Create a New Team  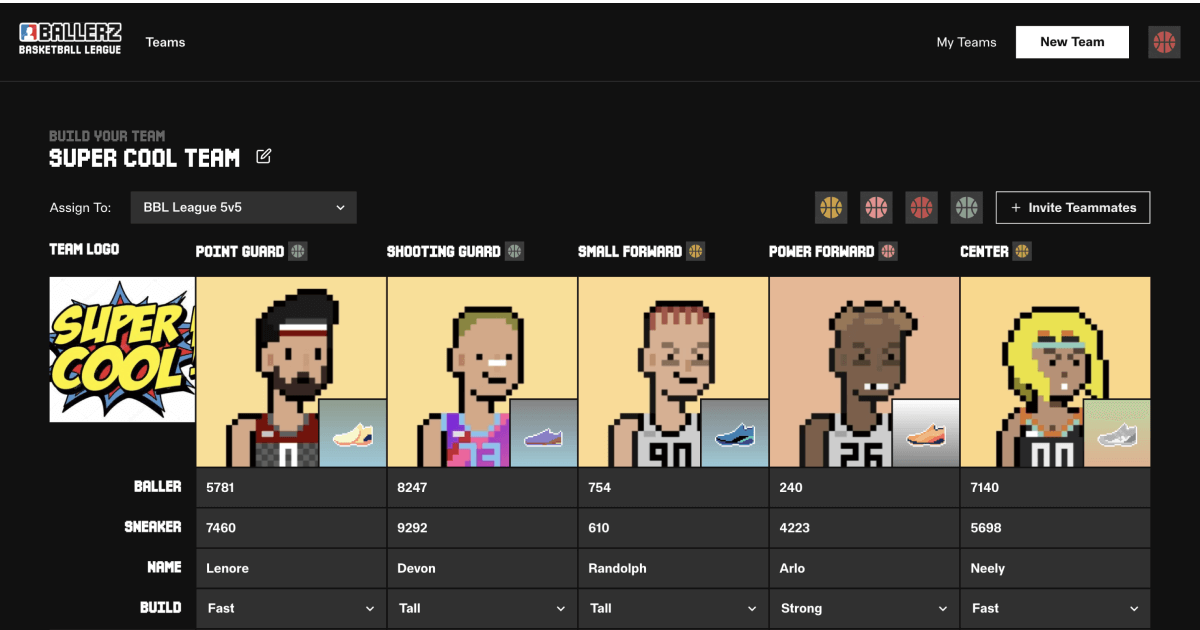tap(1072, 42)
